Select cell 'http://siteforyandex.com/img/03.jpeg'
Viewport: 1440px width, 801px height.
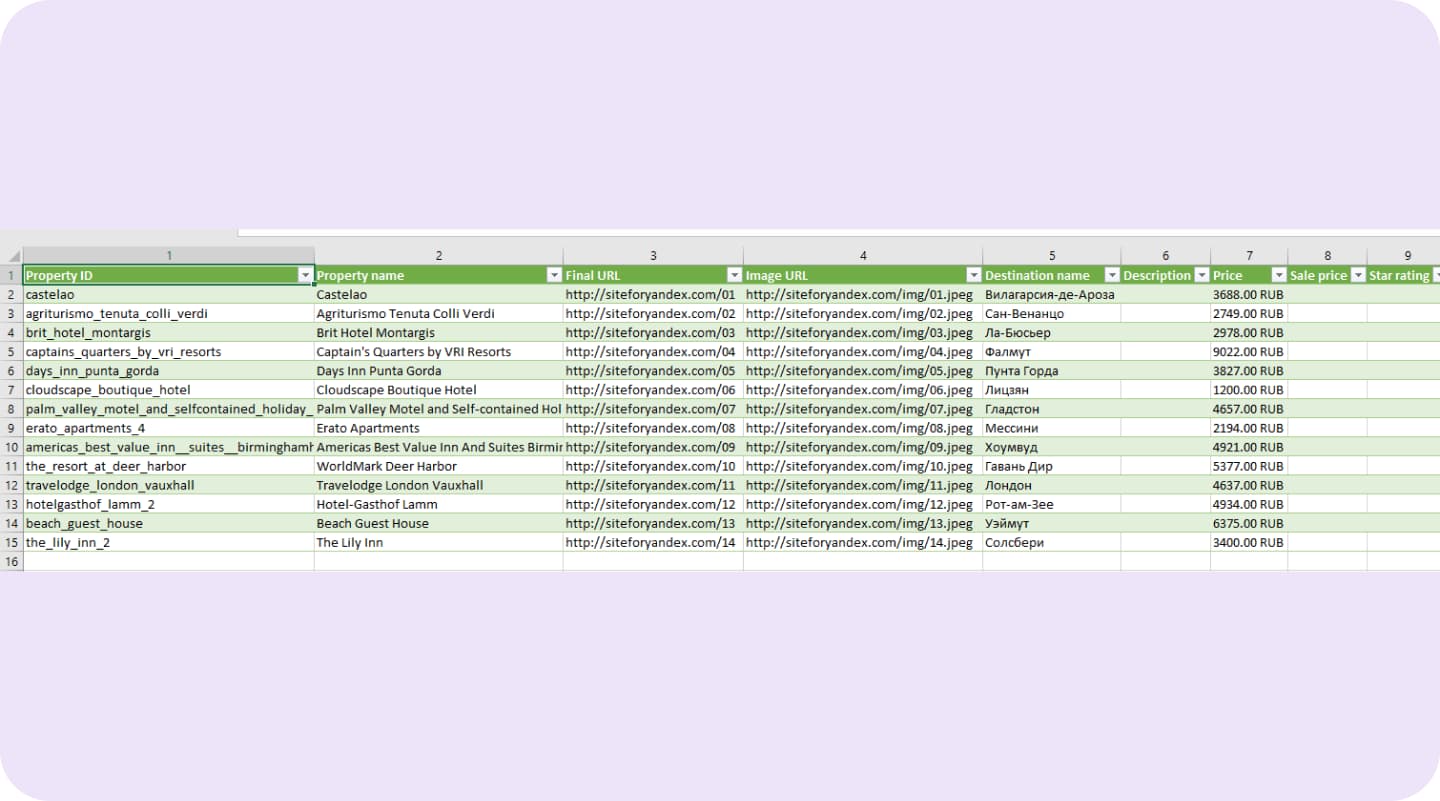pos(863,333)
